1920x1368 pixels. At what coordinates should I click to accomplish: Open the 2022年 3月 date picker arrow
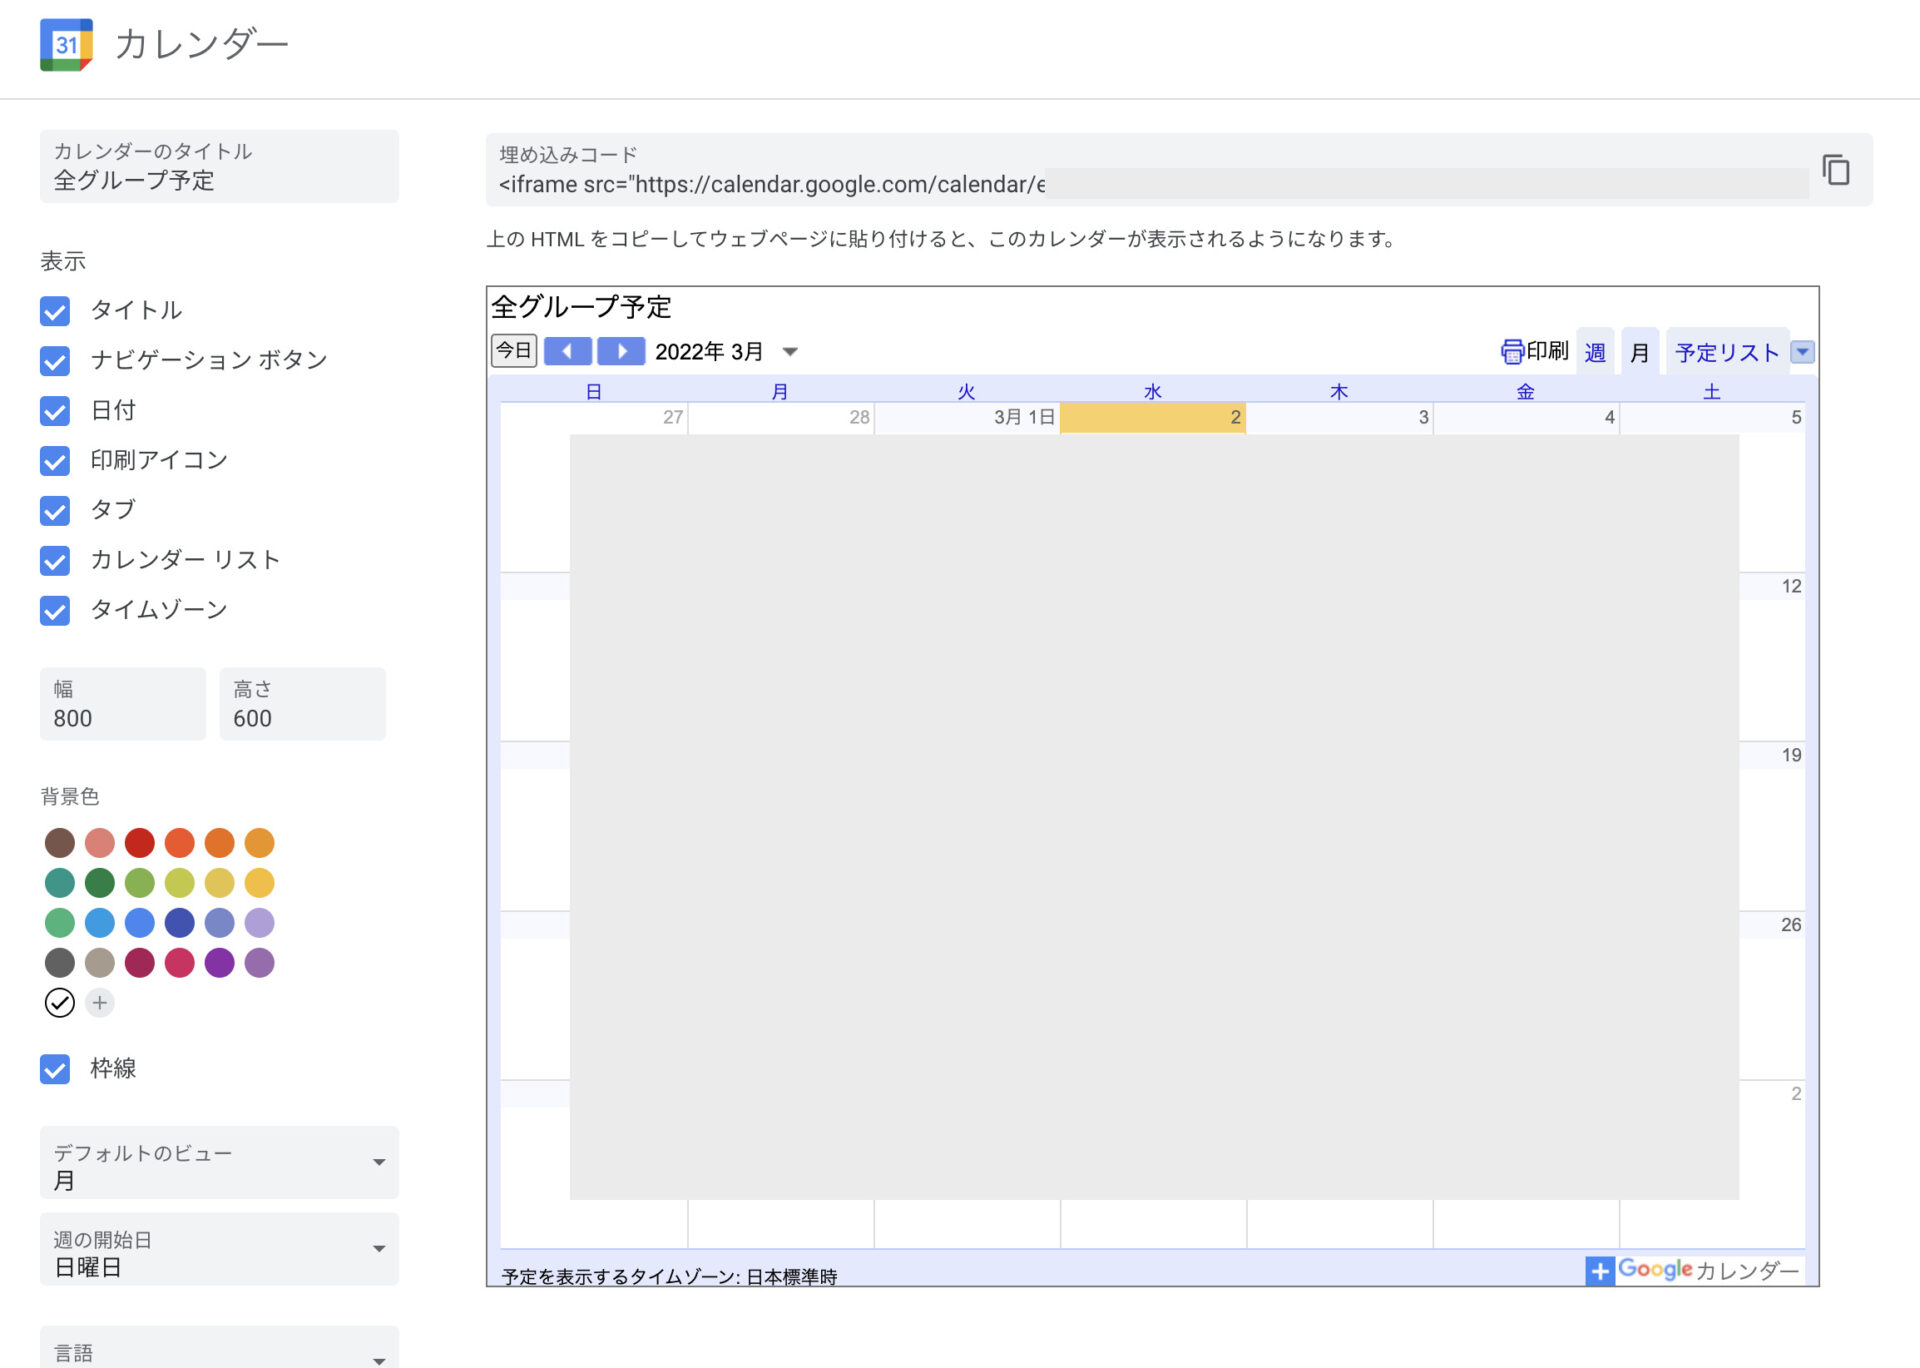(x=790, y=352)
